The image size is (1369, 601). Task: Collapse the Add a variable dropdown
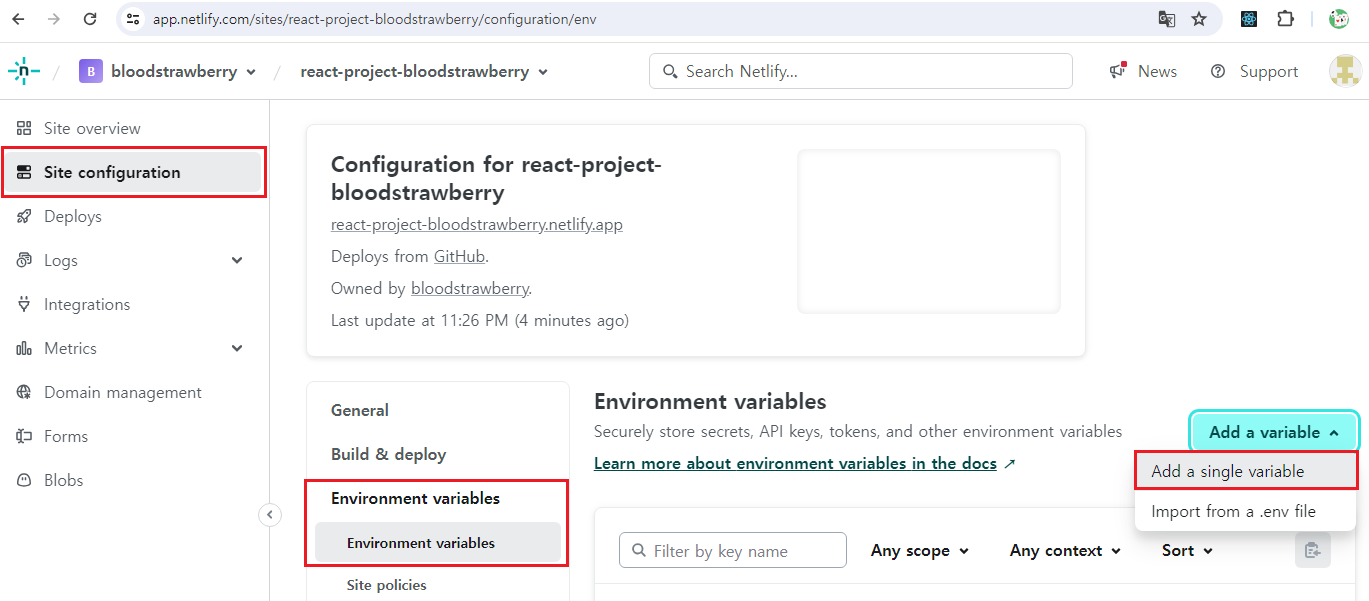pos(1274,432)
